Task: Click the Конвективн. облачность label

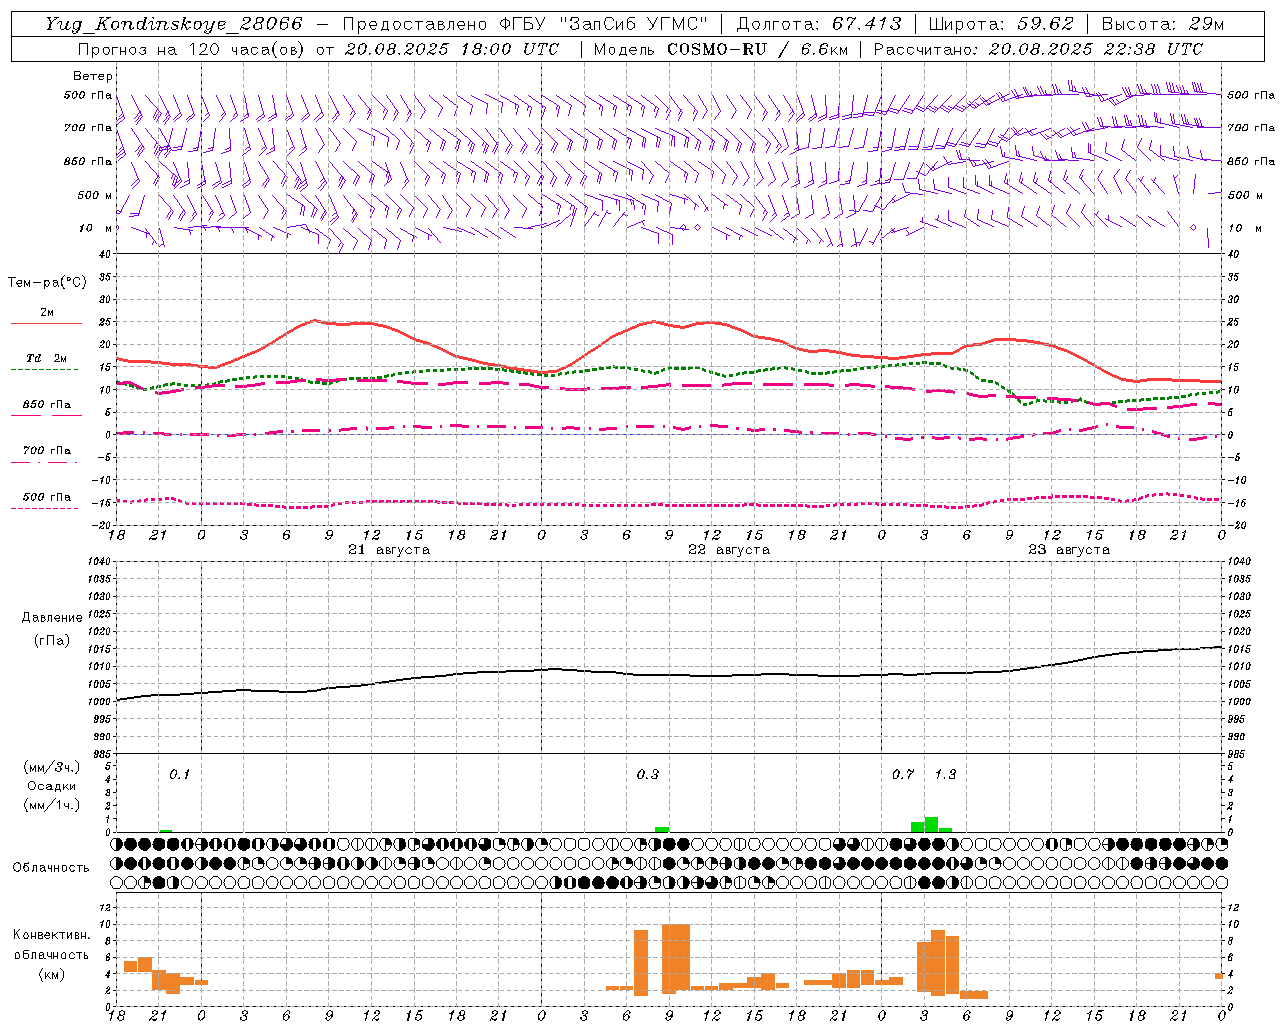Action: click(51, 944)
